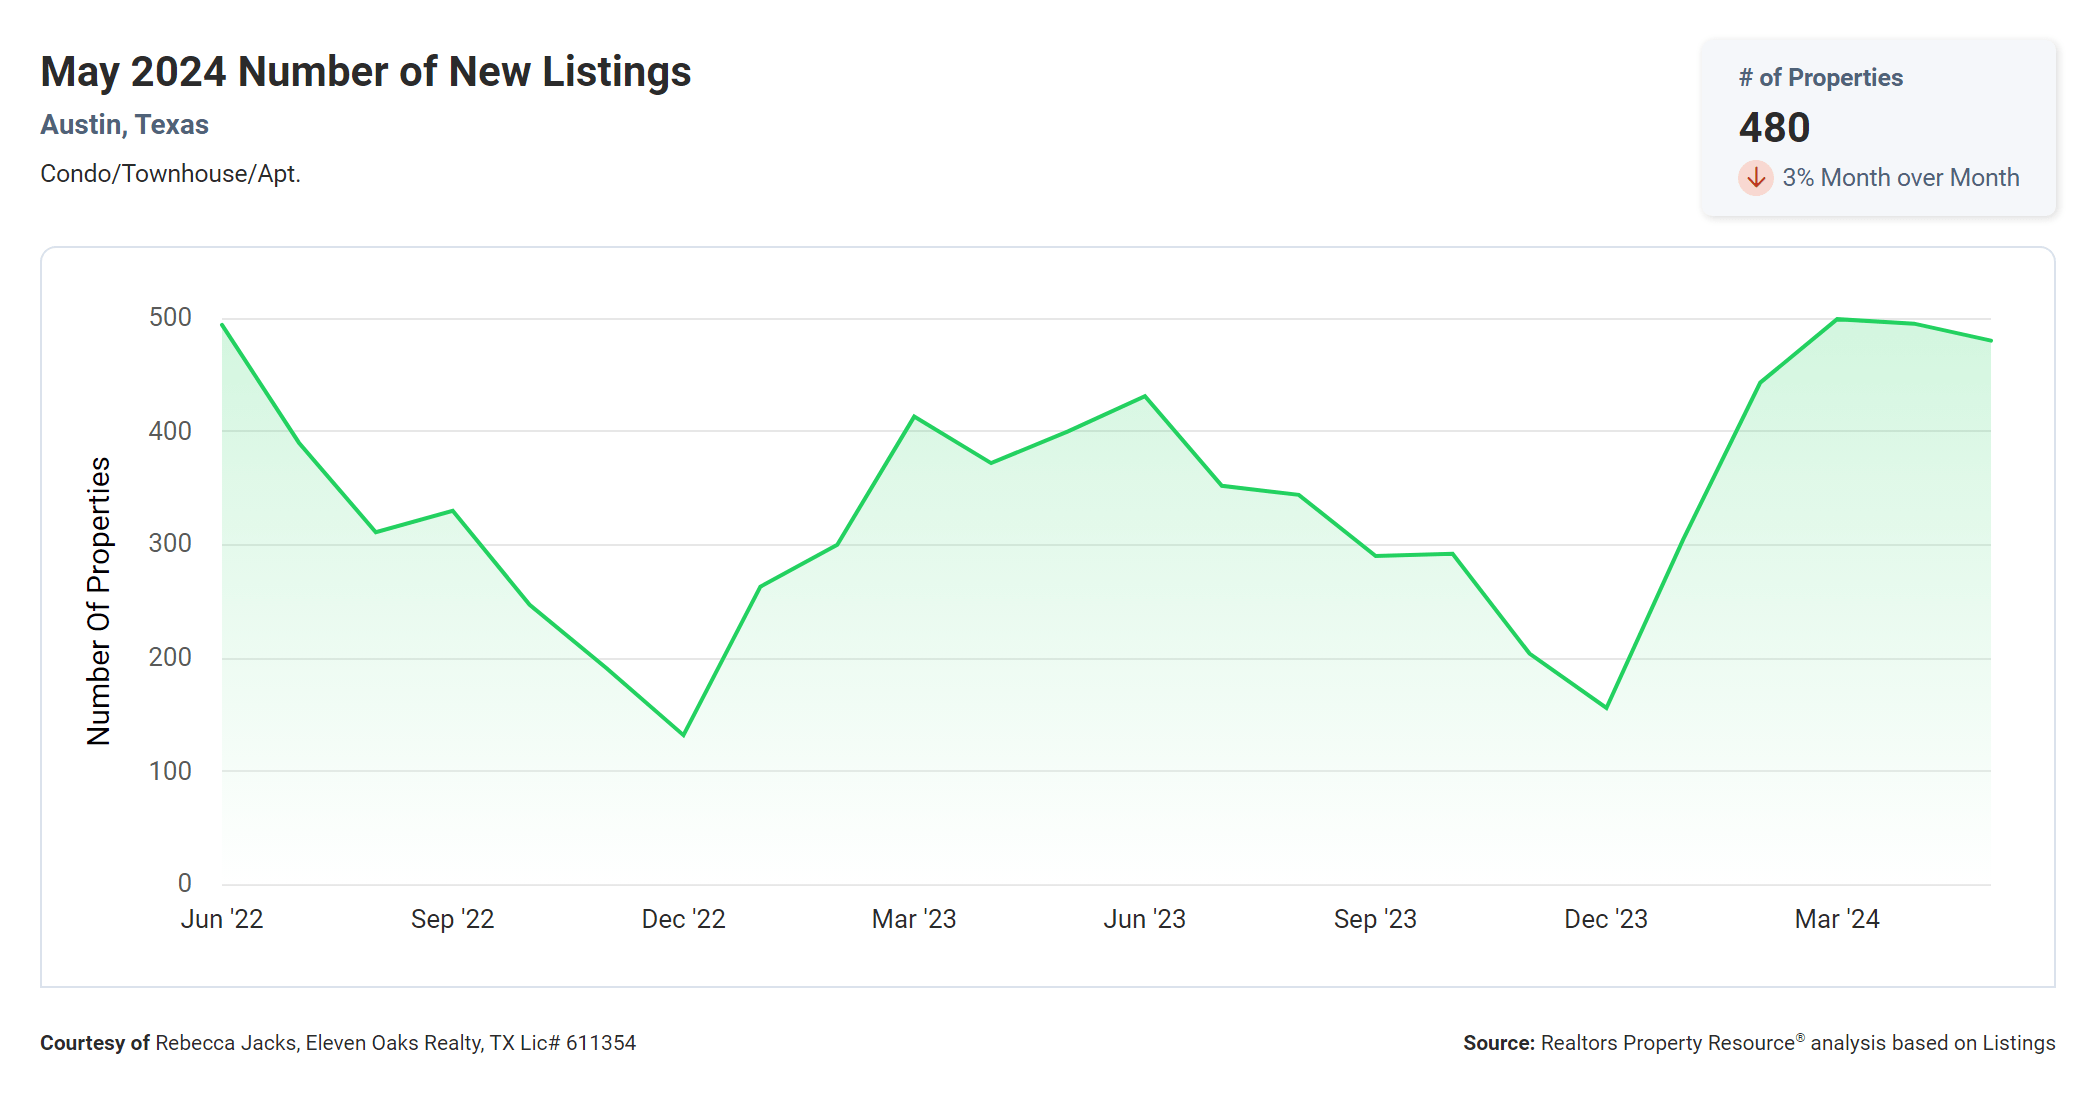2096x1100 pixels.
Task: Click the Mar '23 x-axis label
Action: pos(914,919)
